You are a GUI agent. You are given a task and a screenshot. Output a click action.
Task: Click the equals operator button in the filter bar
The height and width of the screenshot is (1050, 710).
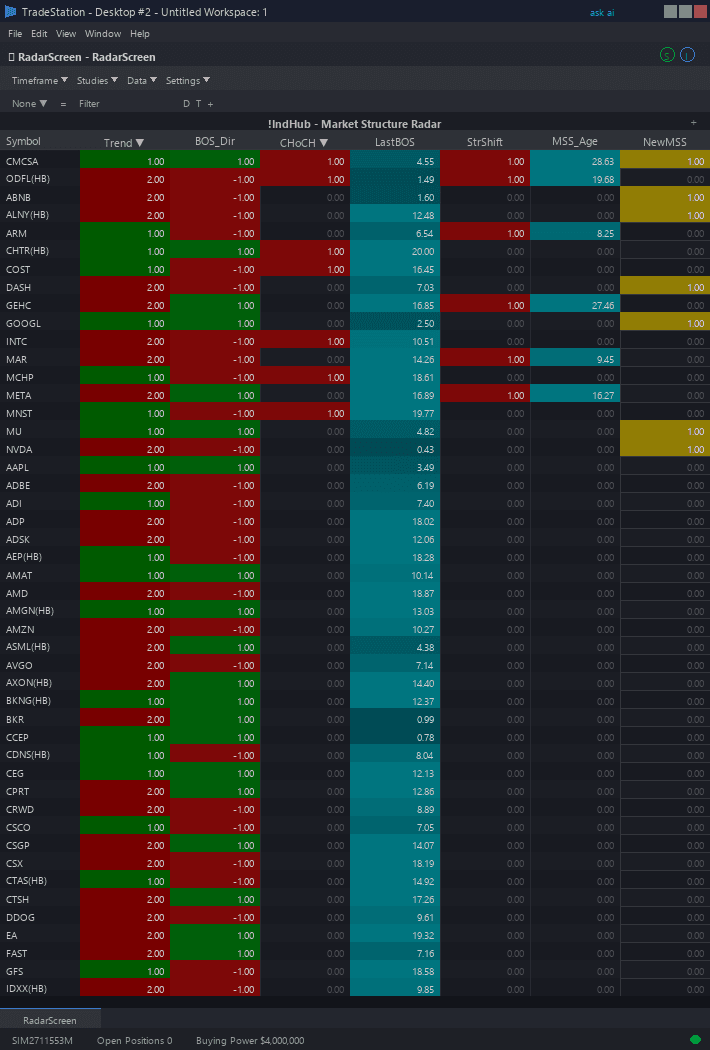click(62, 103)
